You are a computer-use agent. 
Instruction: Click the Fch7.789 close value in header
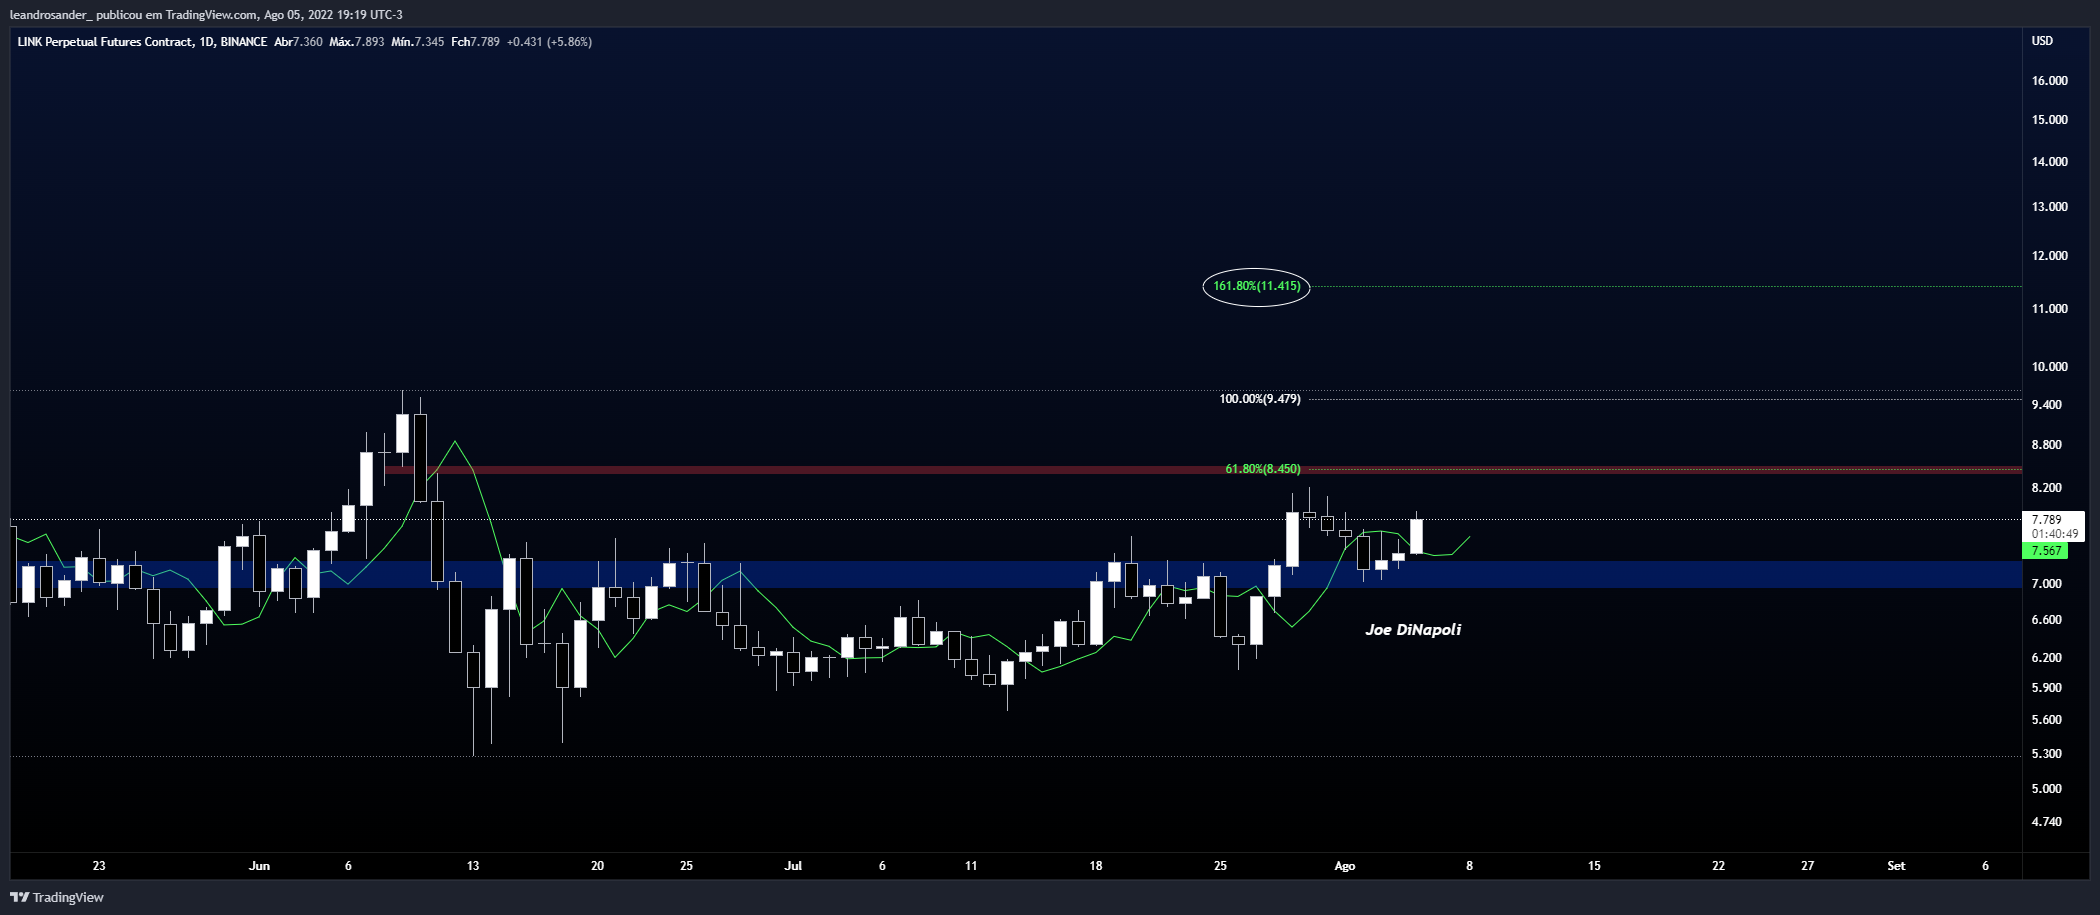[475, 42]
